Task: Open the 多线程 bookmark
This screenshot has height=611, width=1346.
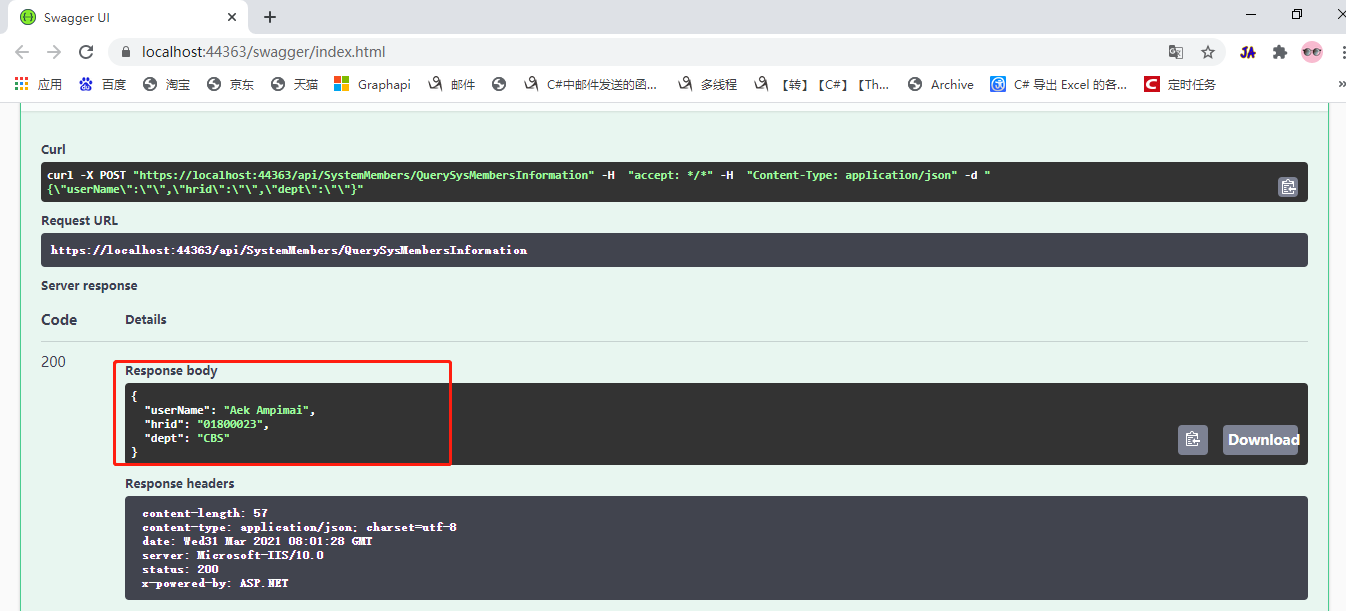Action: pyautogui.click(x=707, y=84)
